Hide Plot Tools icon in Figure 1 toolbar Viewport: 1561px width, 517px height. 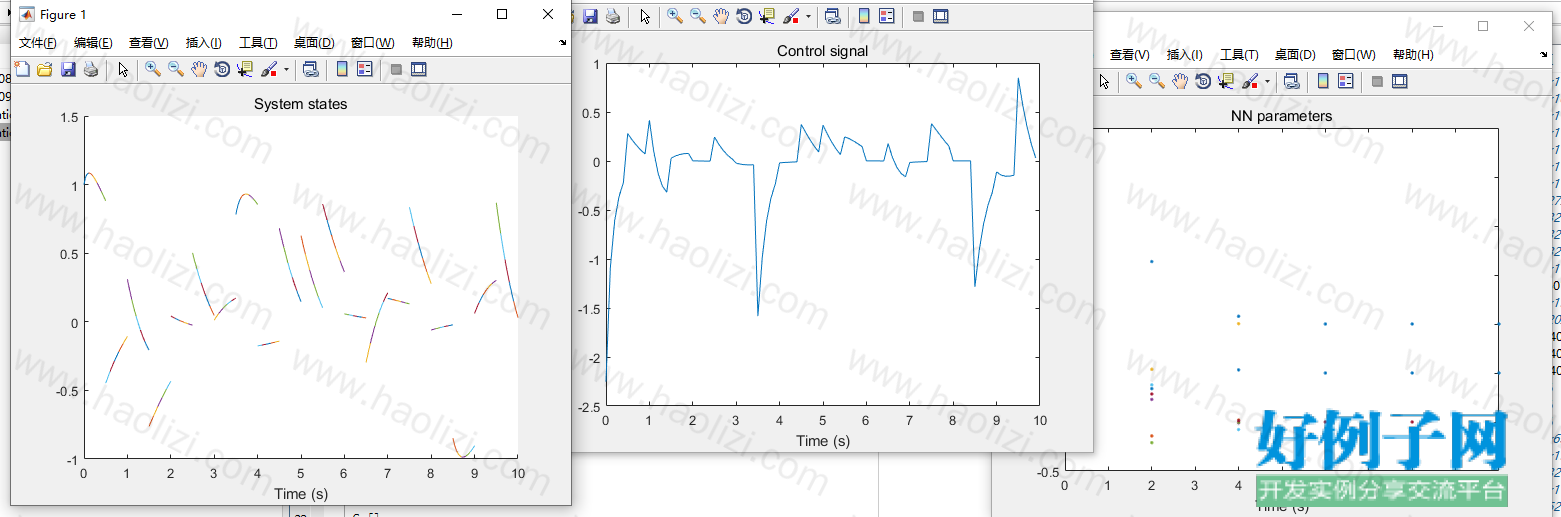pos(396,69)
